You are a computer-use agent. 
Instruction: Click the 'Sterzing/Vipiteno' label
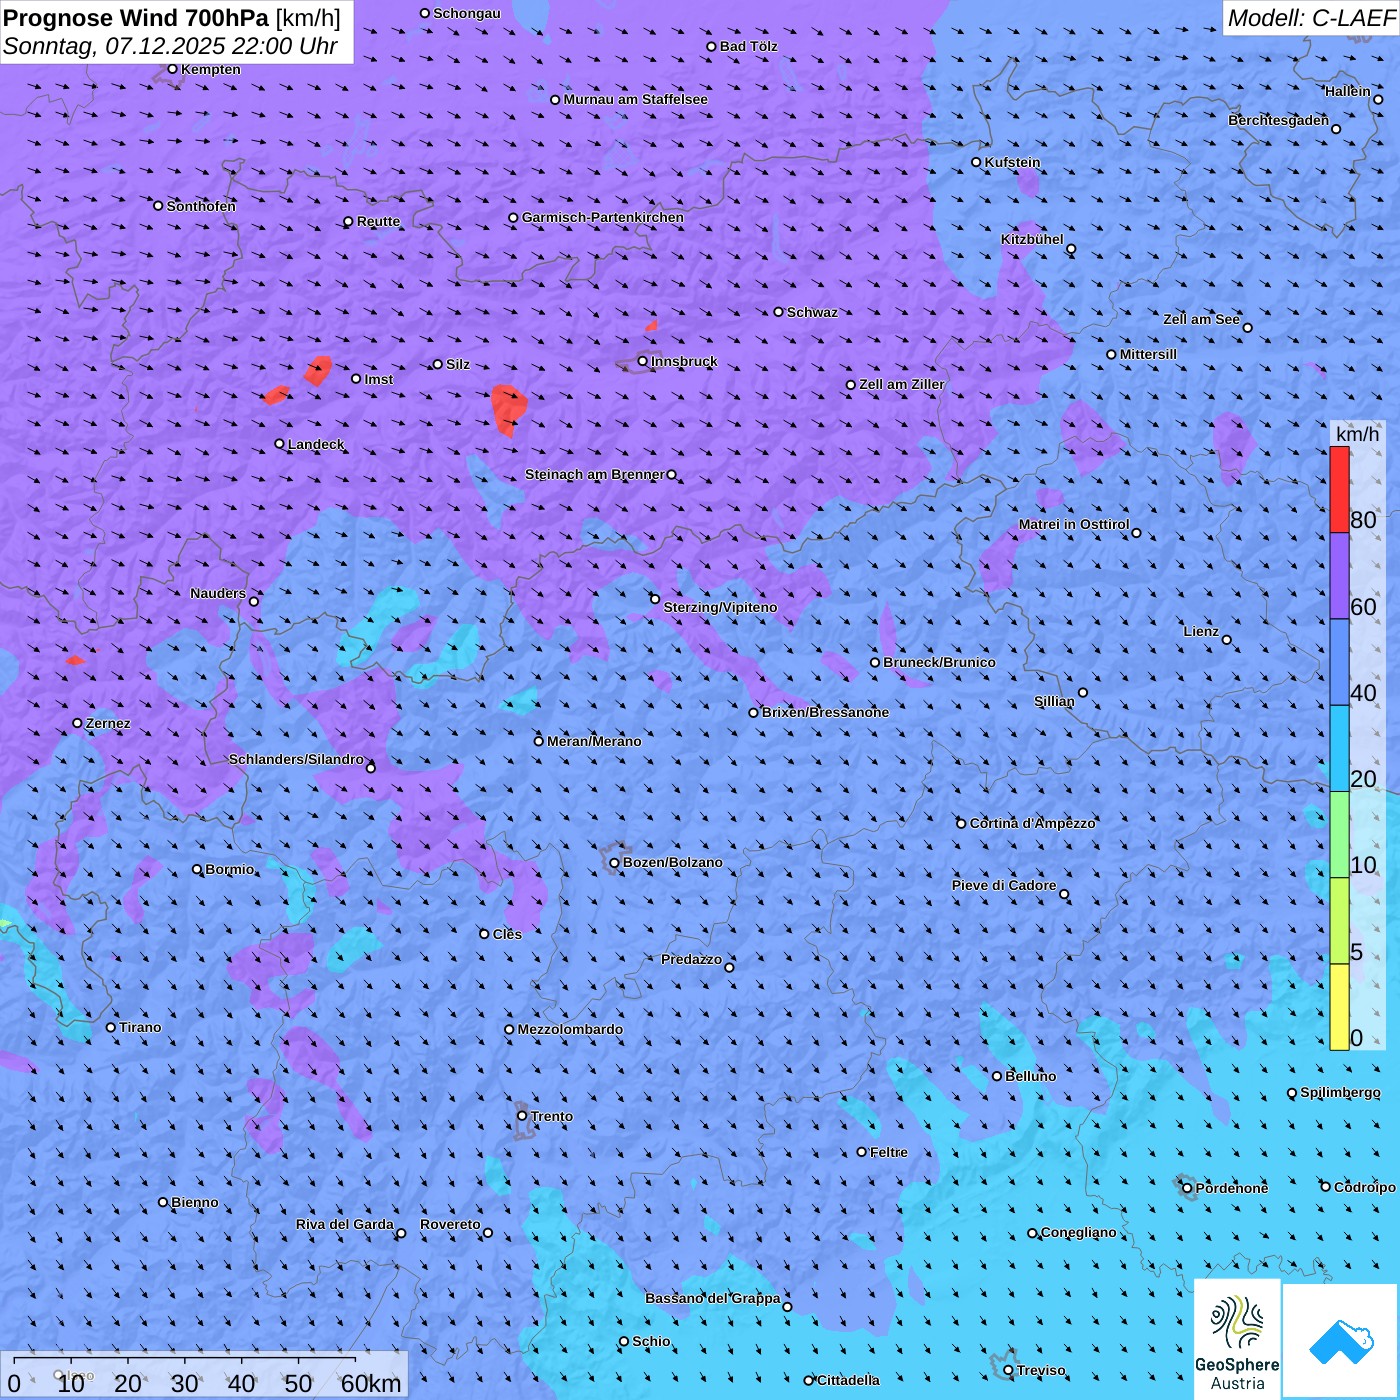(x=720, y=607)
